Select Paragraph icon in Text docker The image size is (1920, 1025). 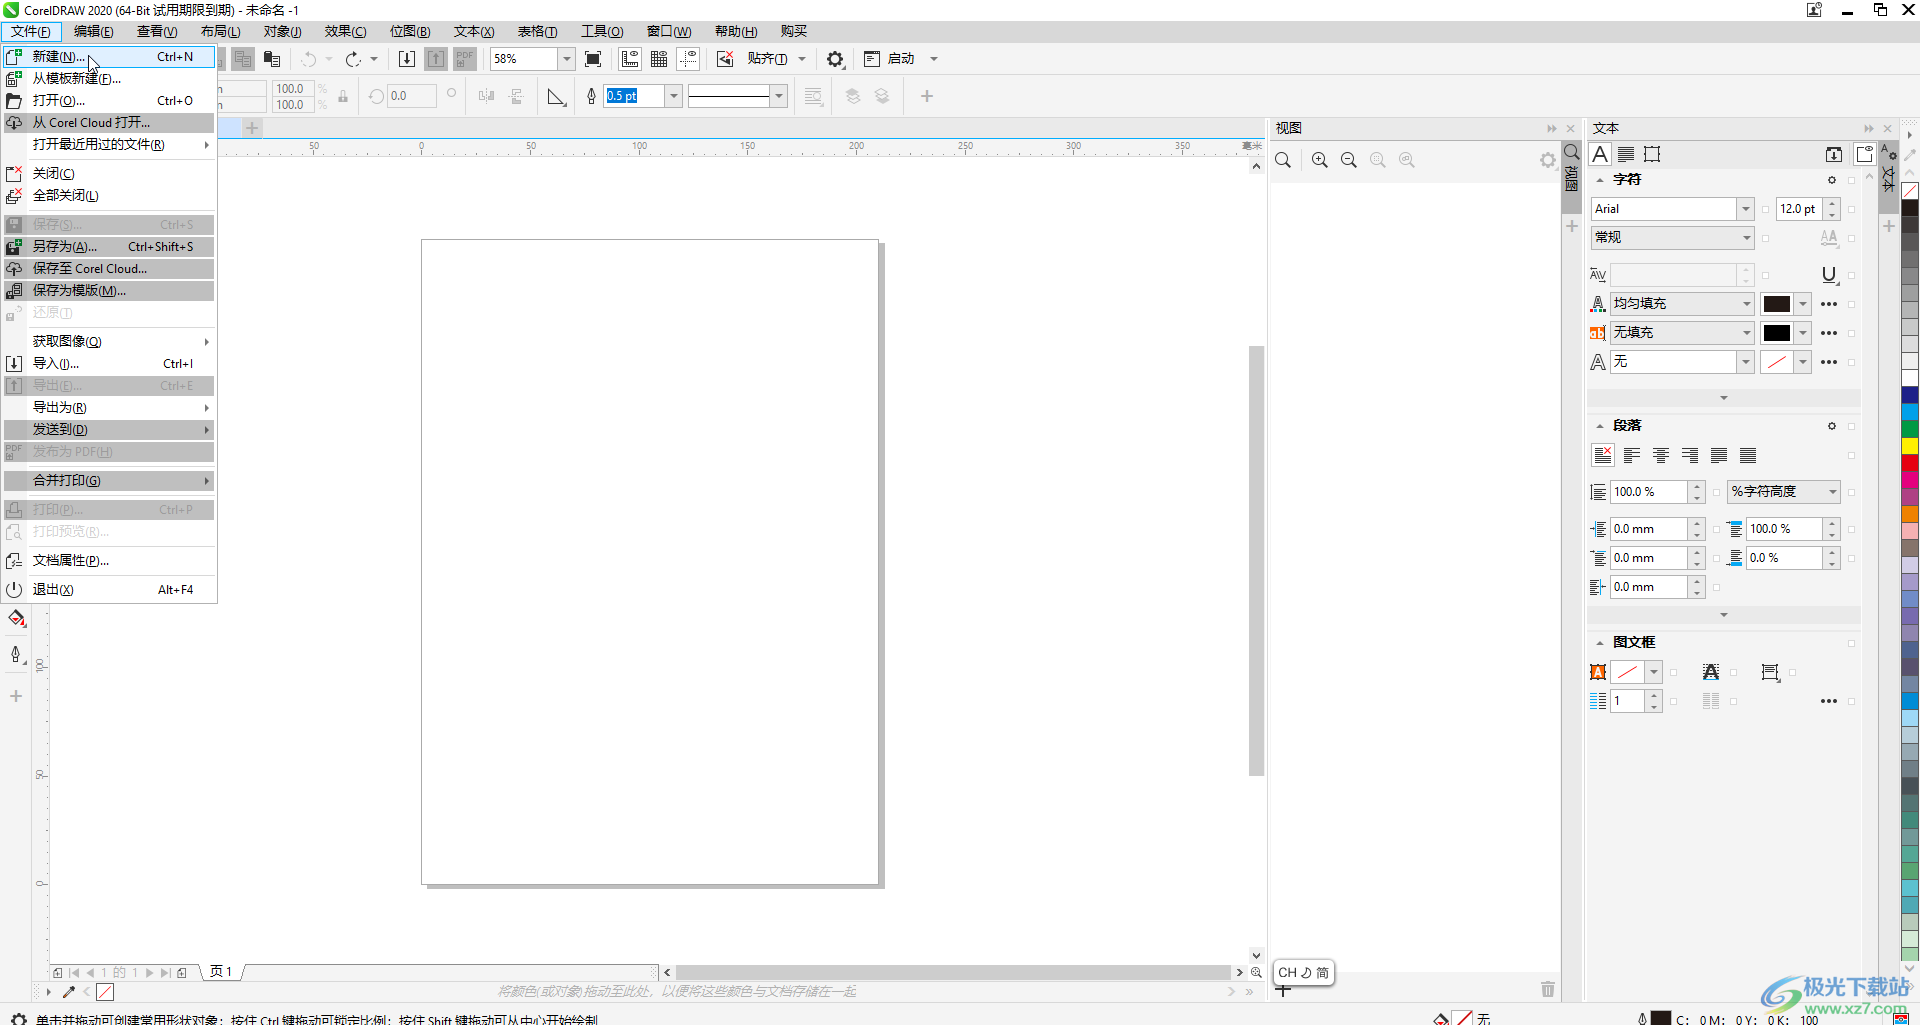click(x=1626, y=154)
